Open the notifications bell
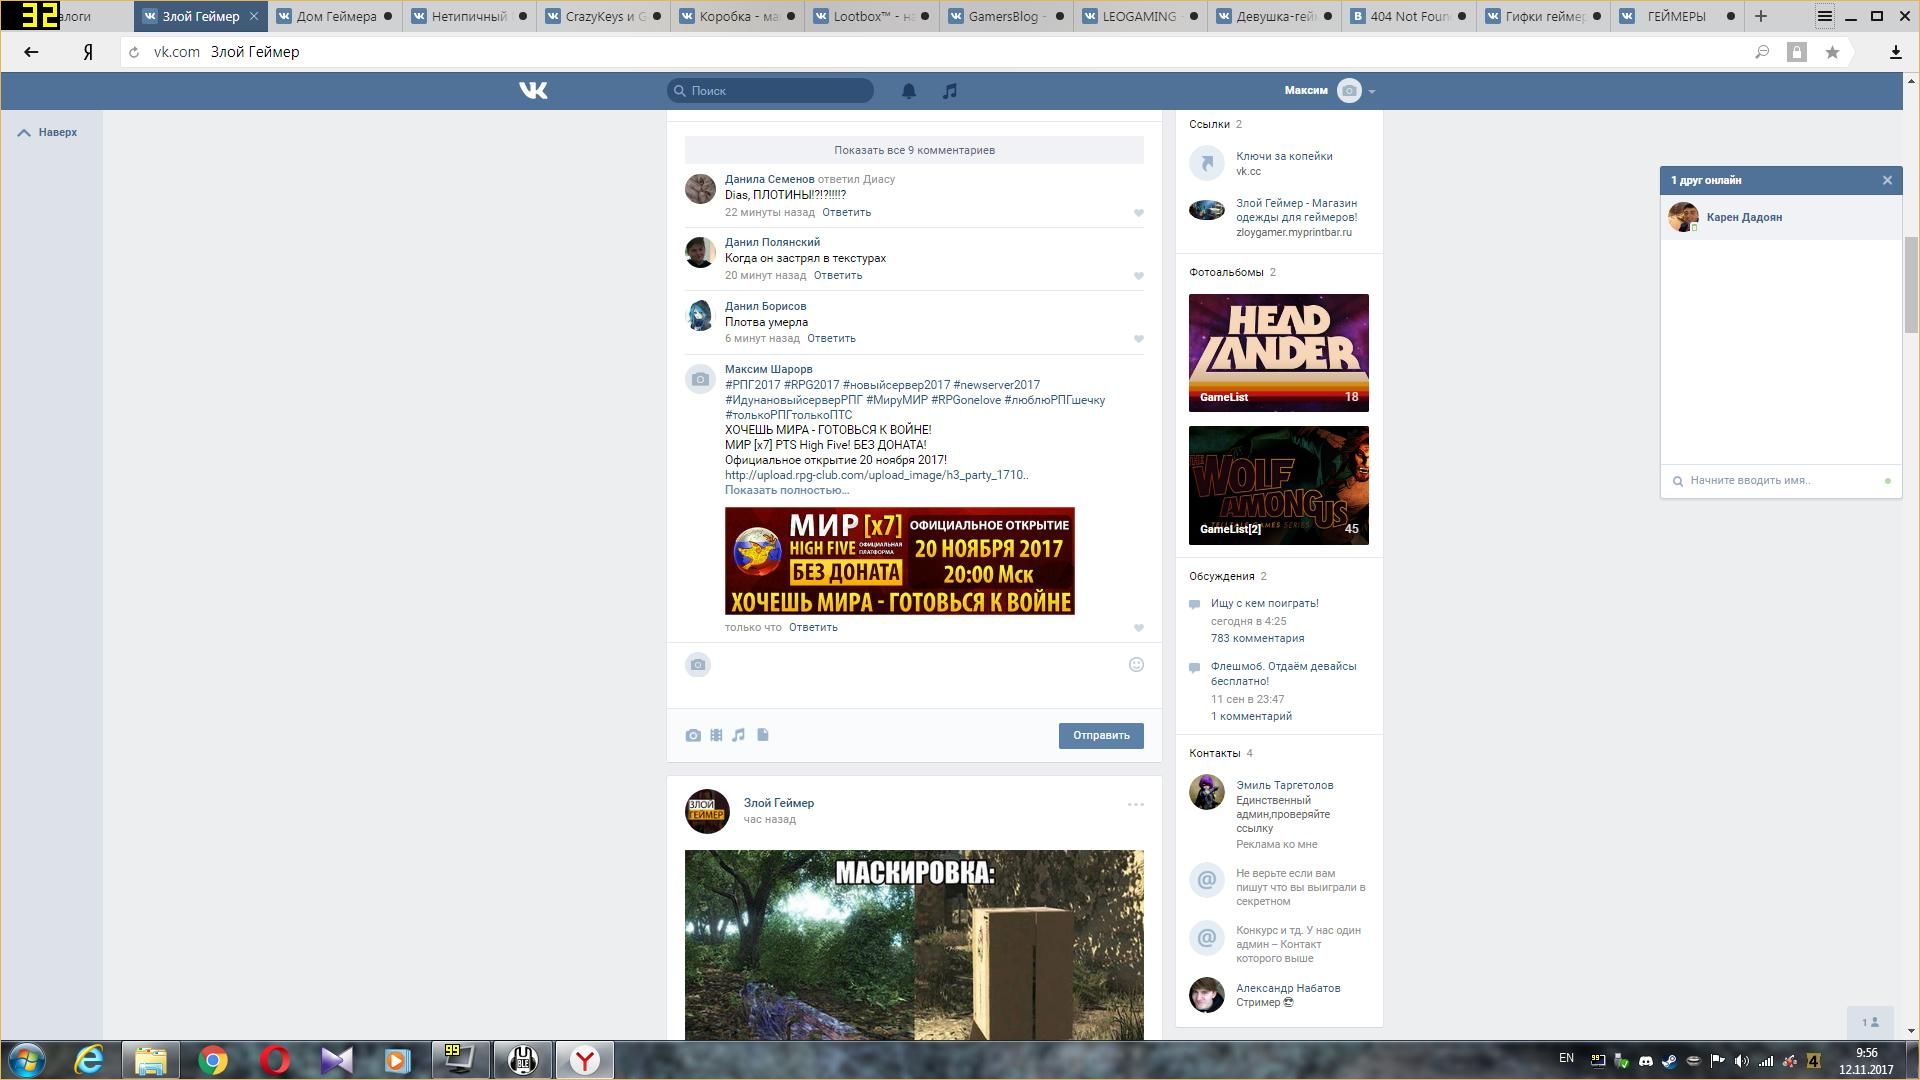This screenshot has height=1080, width=1920. point(909,91)
